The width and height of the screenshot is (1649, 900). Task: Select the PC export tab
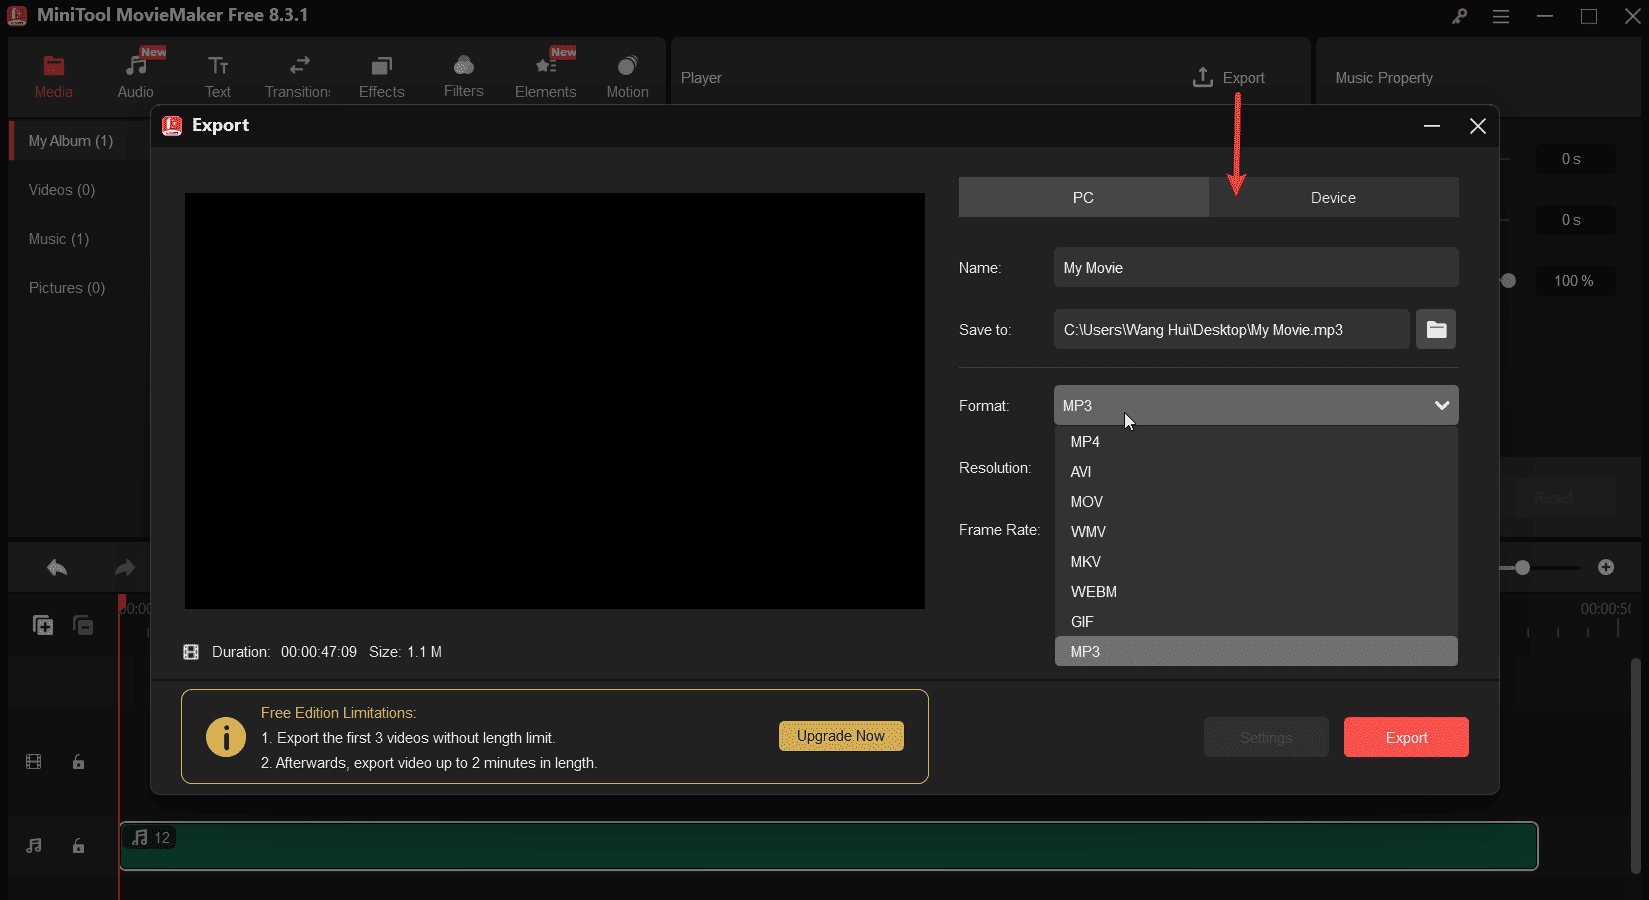tap(1083, 198)
